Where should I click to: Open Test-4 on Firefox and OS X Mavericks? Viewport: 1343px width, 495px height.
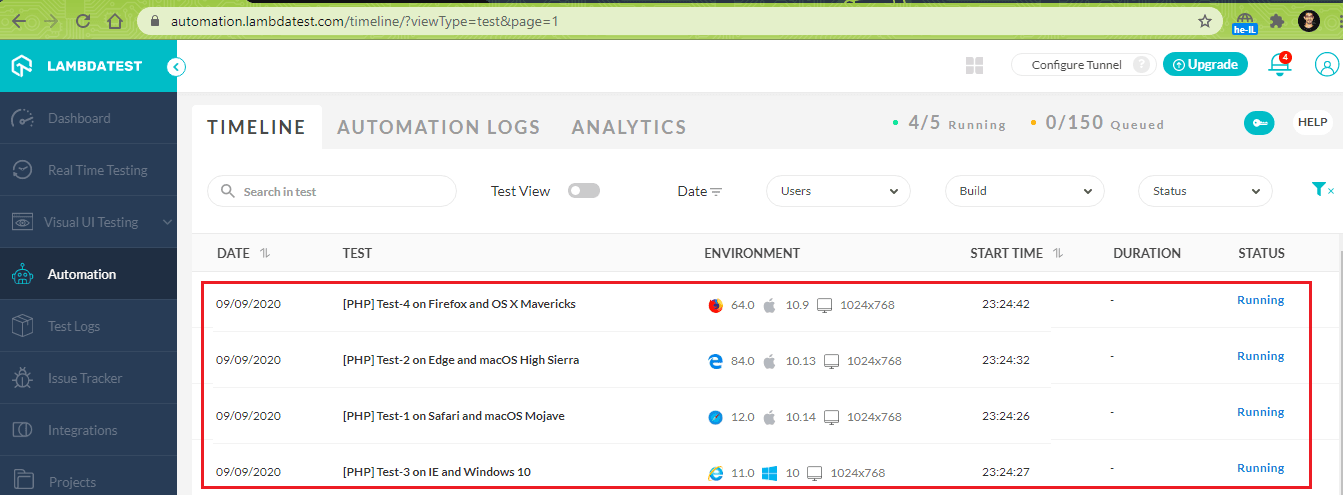459,304
